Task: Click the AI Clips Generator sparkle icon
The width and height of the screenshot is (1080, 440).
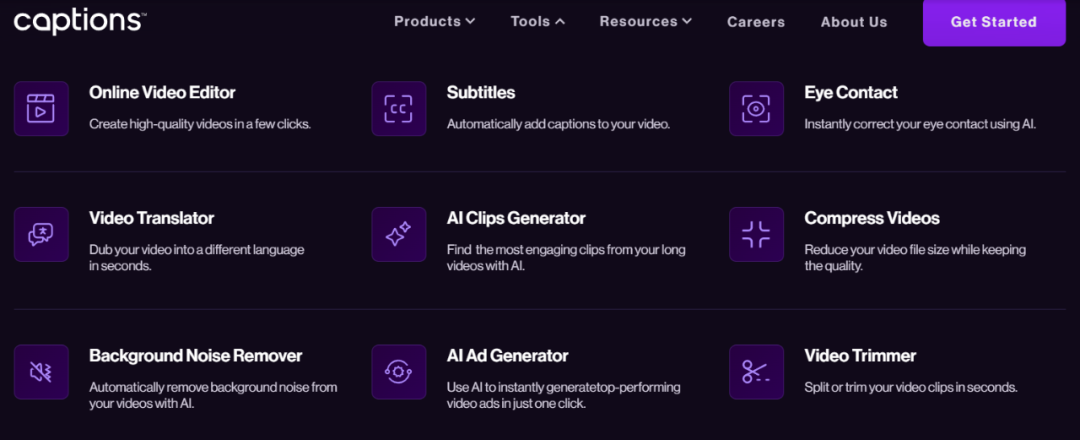Action: 399,235
